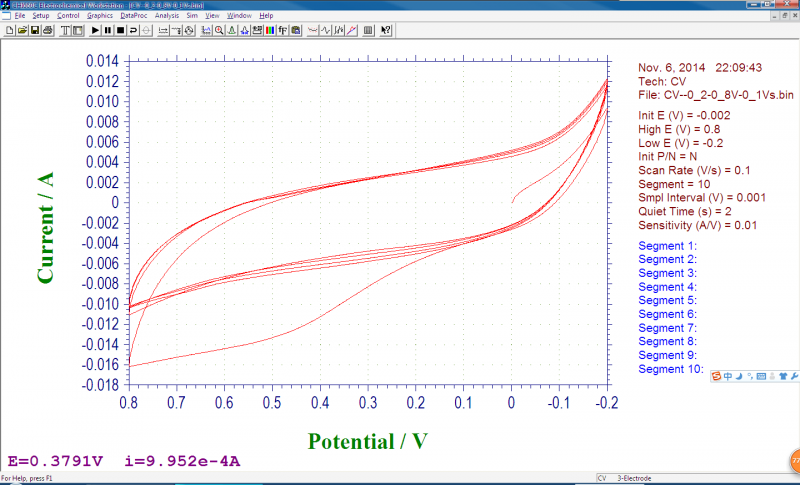Open a file using folder icon
The height and width of the screenshot is (485, 800).
22,31
